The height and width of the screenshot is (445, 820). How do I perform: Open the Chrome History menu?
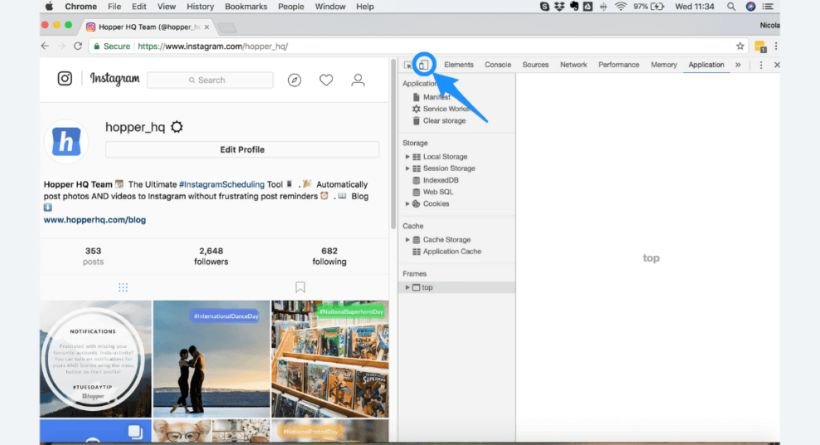[x=200, y=7]
